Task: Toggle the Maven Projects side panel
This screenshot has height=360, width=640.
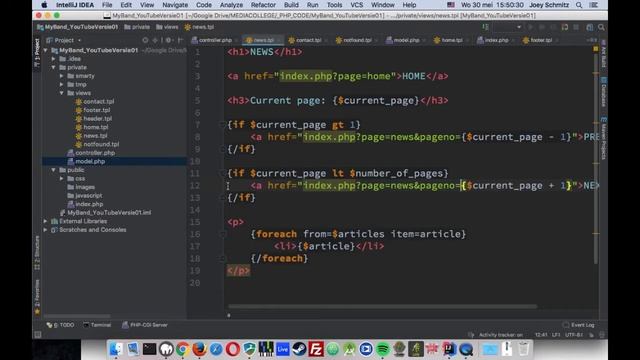Action: [x=604, y=138]
